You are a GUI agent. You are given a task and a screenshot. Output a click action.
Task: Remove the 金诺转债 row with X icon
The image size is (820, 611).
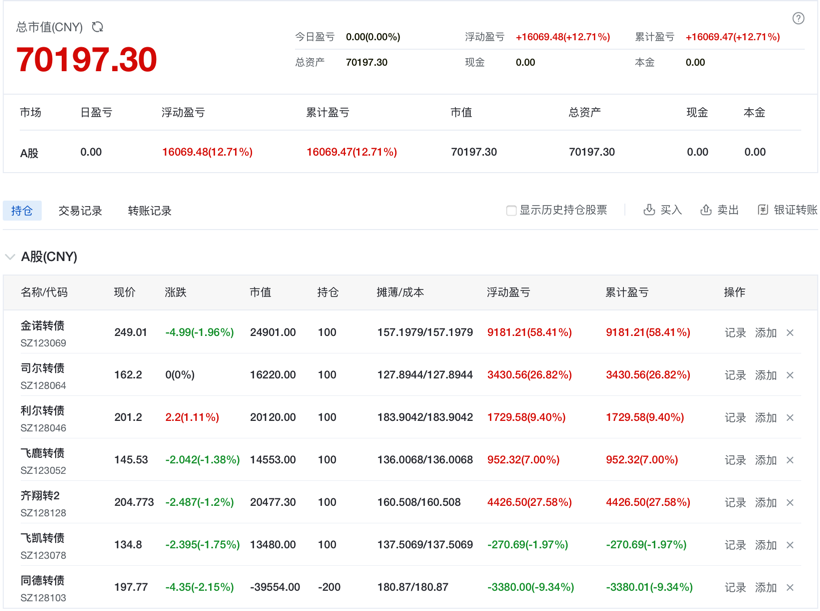[790, 333]
